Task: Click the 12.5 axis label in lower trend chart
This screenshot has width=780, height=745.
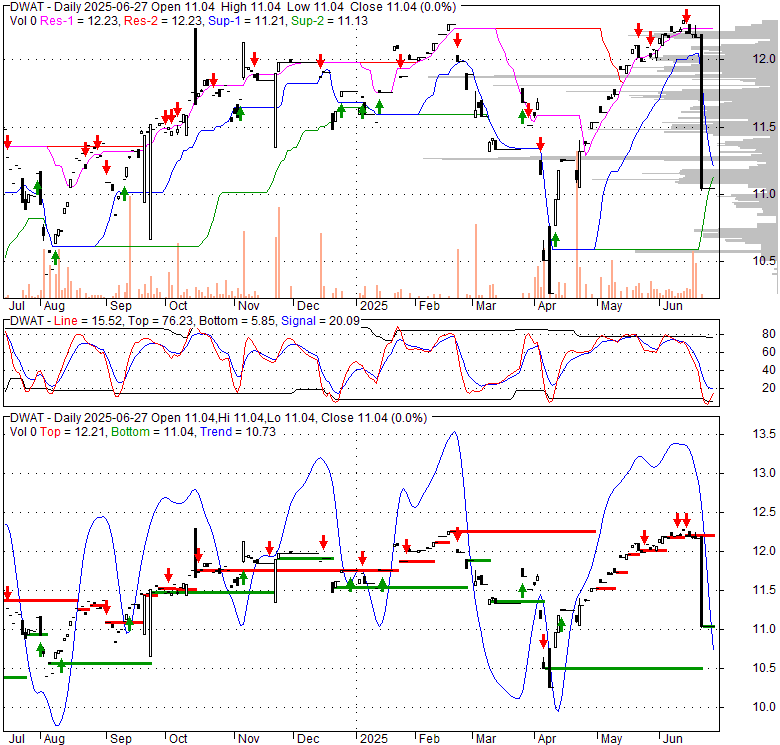Action: pyautogui.click(x=763, y=512)
